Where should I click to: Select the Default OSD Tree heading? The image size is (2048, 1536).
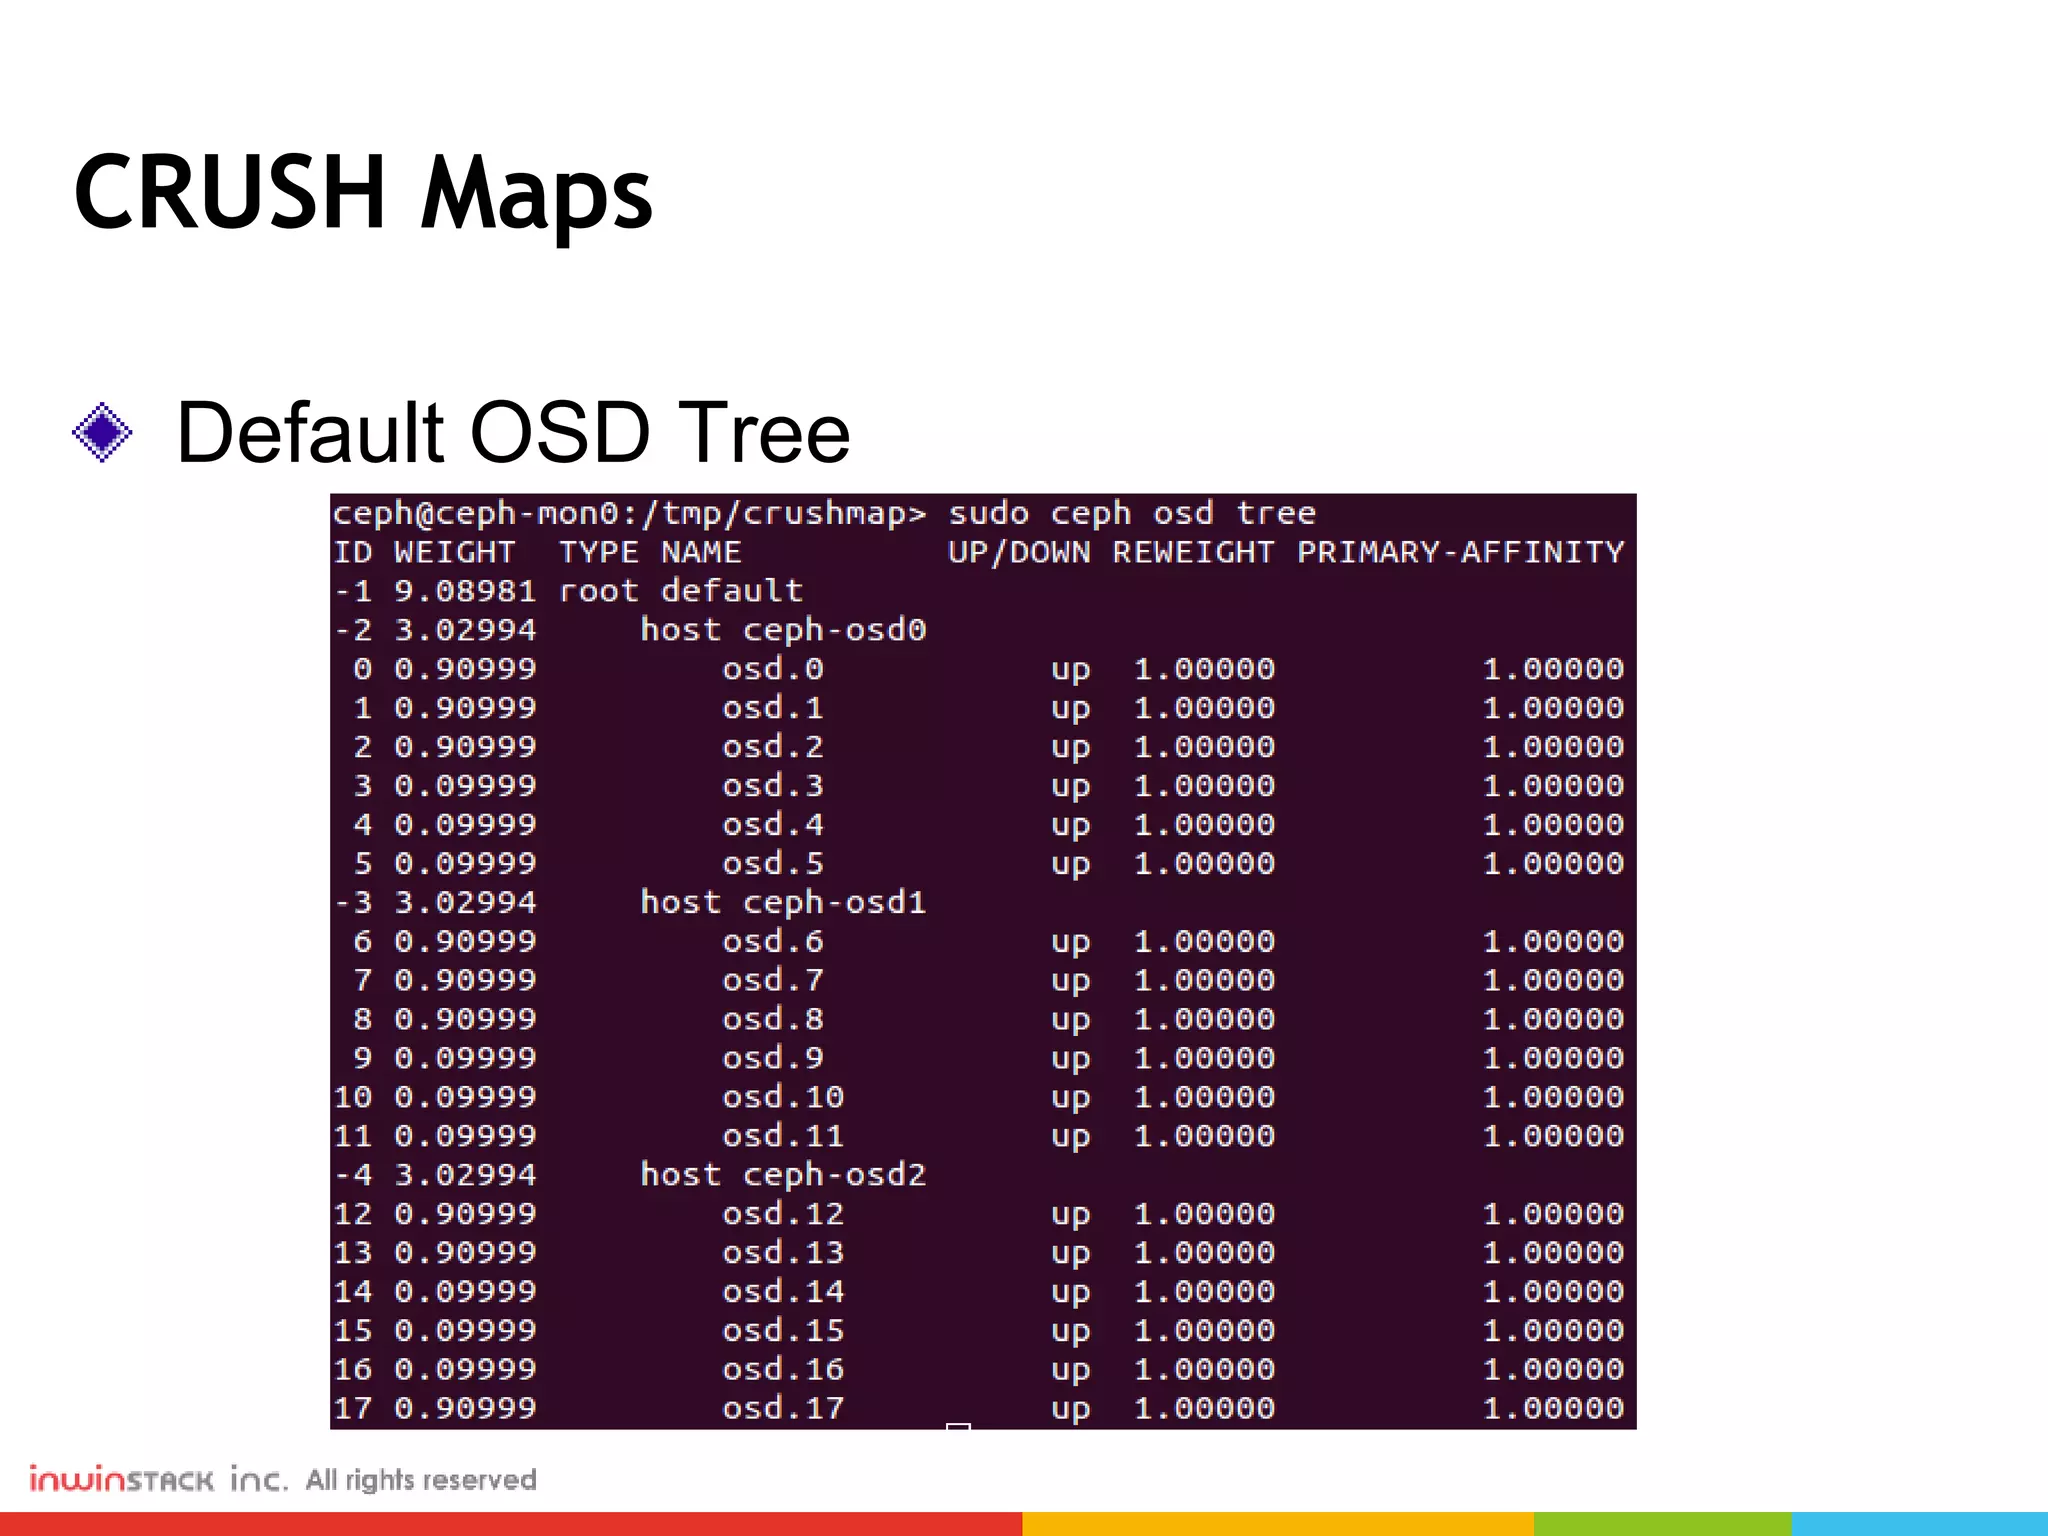pyautogui.click(x=512, y=433)
